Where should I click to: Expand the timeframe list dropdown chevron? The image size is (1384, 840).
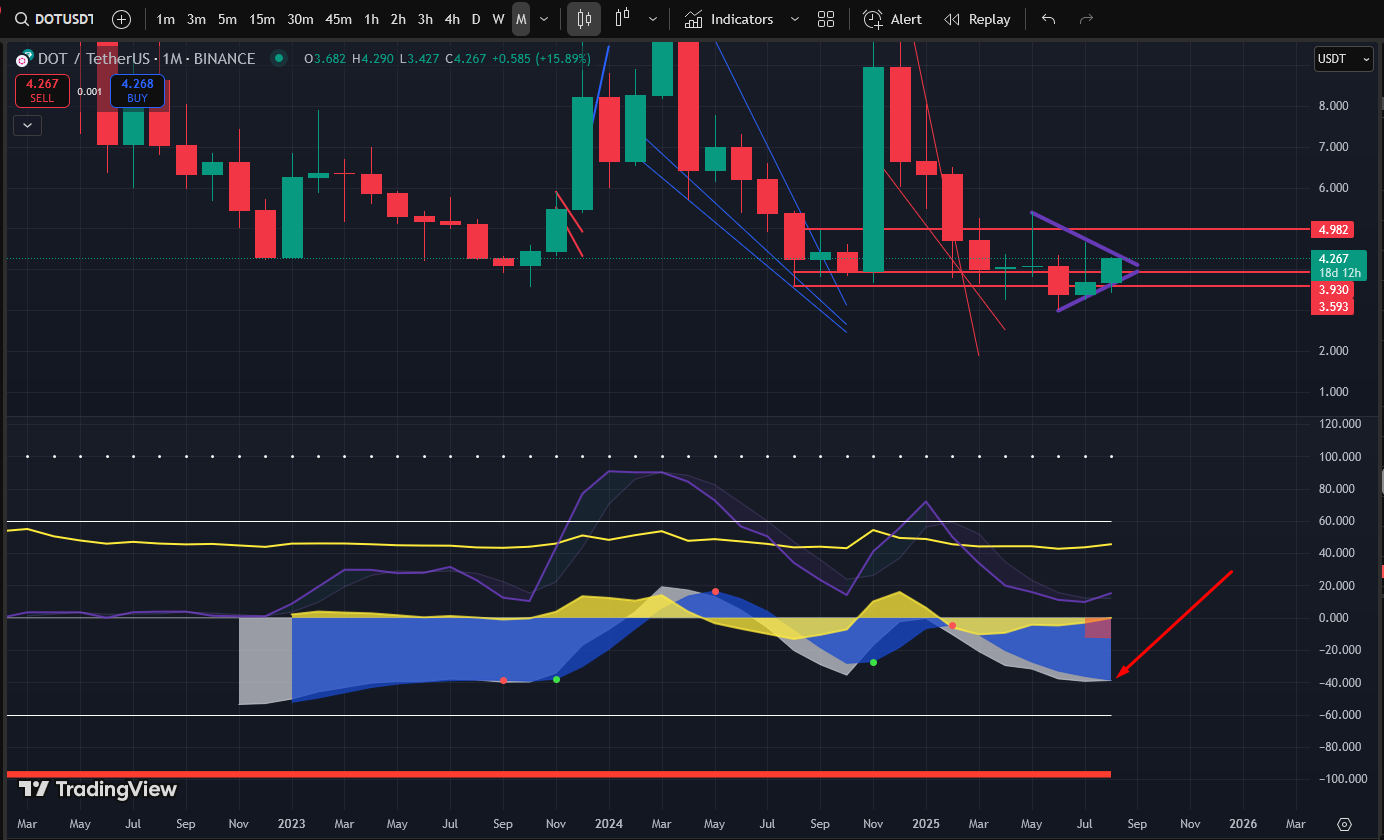tap(544, 19)
